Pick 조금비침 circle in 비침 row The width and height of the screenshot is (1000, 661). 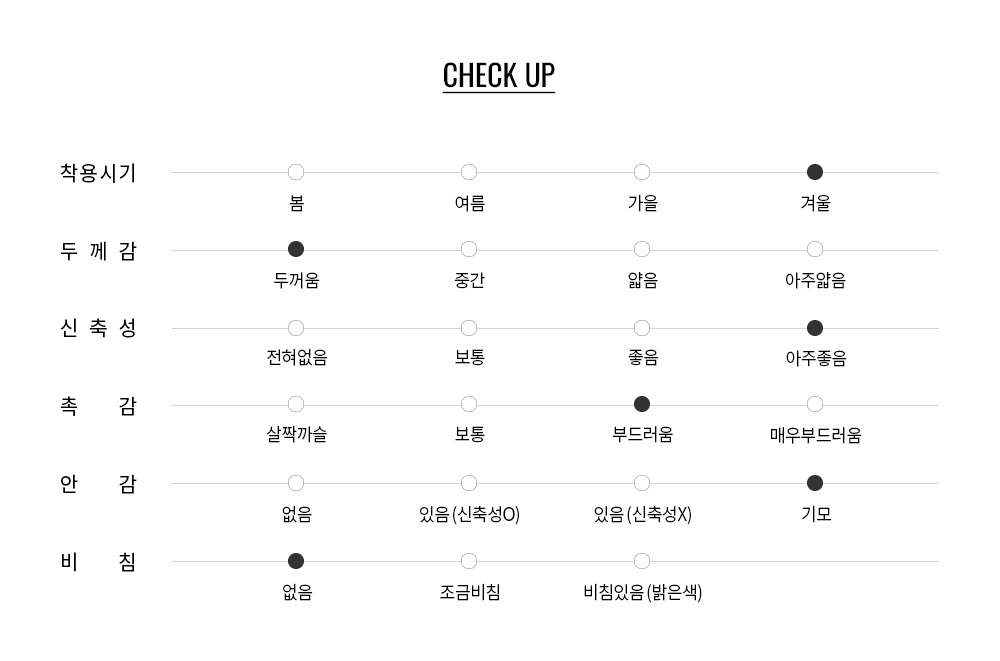pyautogui.click(x=469, y=561)
